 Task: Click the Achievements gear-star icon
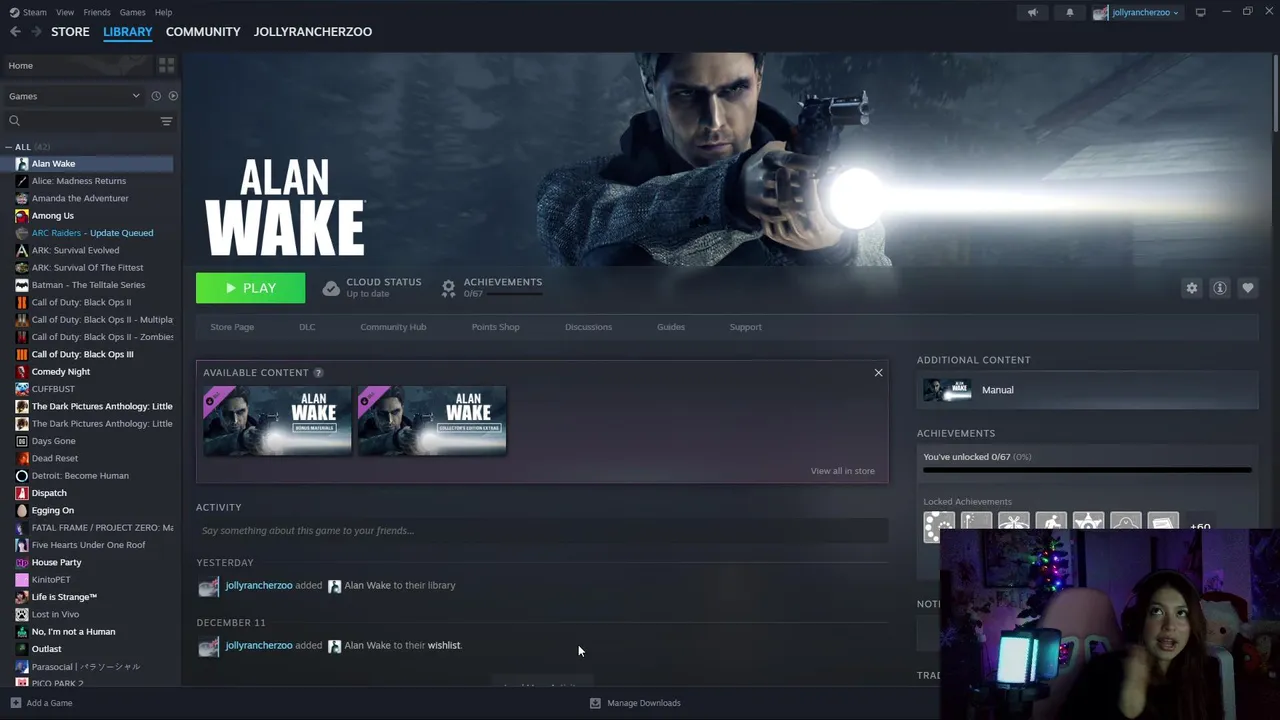tap(449, 288)
